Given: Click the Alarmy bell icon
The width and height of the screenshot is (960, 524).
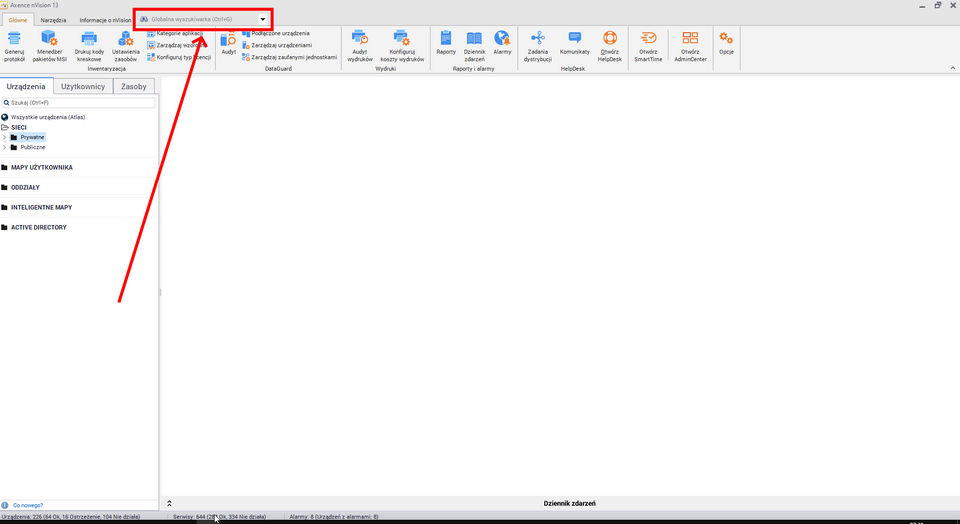Looking at the screenshot, I should [502, 39].
